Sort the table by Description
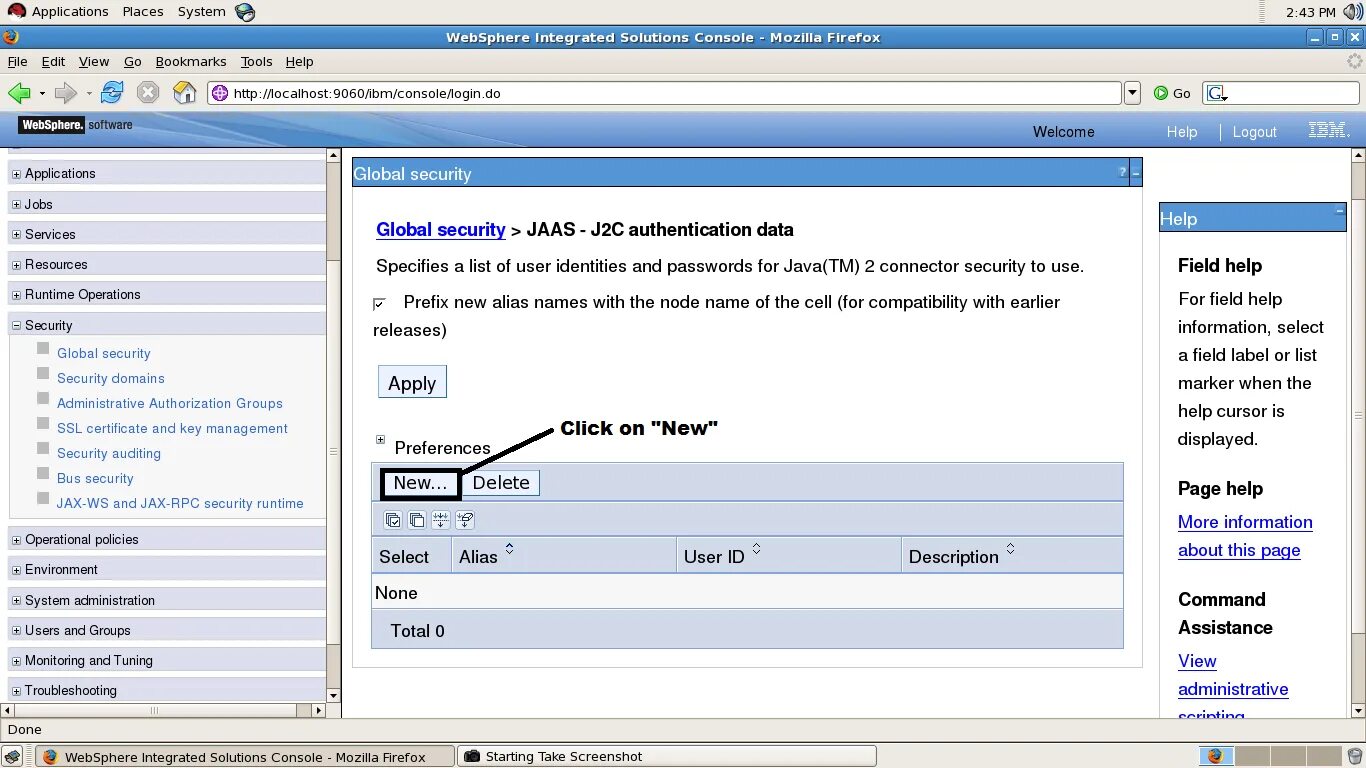Viewport: 1366px width, 768px height. coord(1010,549)
